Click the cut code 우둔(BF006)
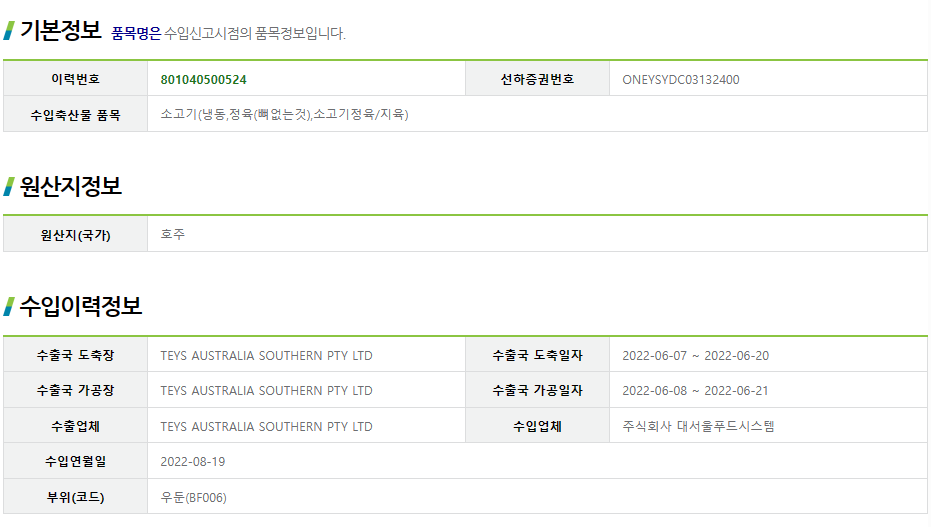The height and width of the screenshot is (527, 931). point(193,497)
